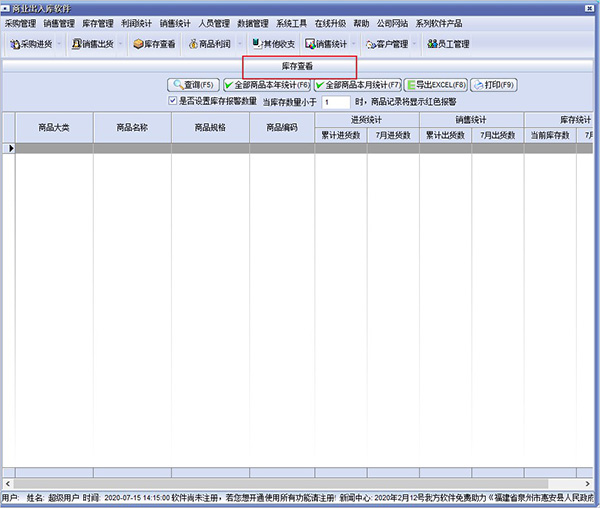Open the 销售出货 toolbar icon
Viewport: 600px width, 508px height.
(77, 44)
